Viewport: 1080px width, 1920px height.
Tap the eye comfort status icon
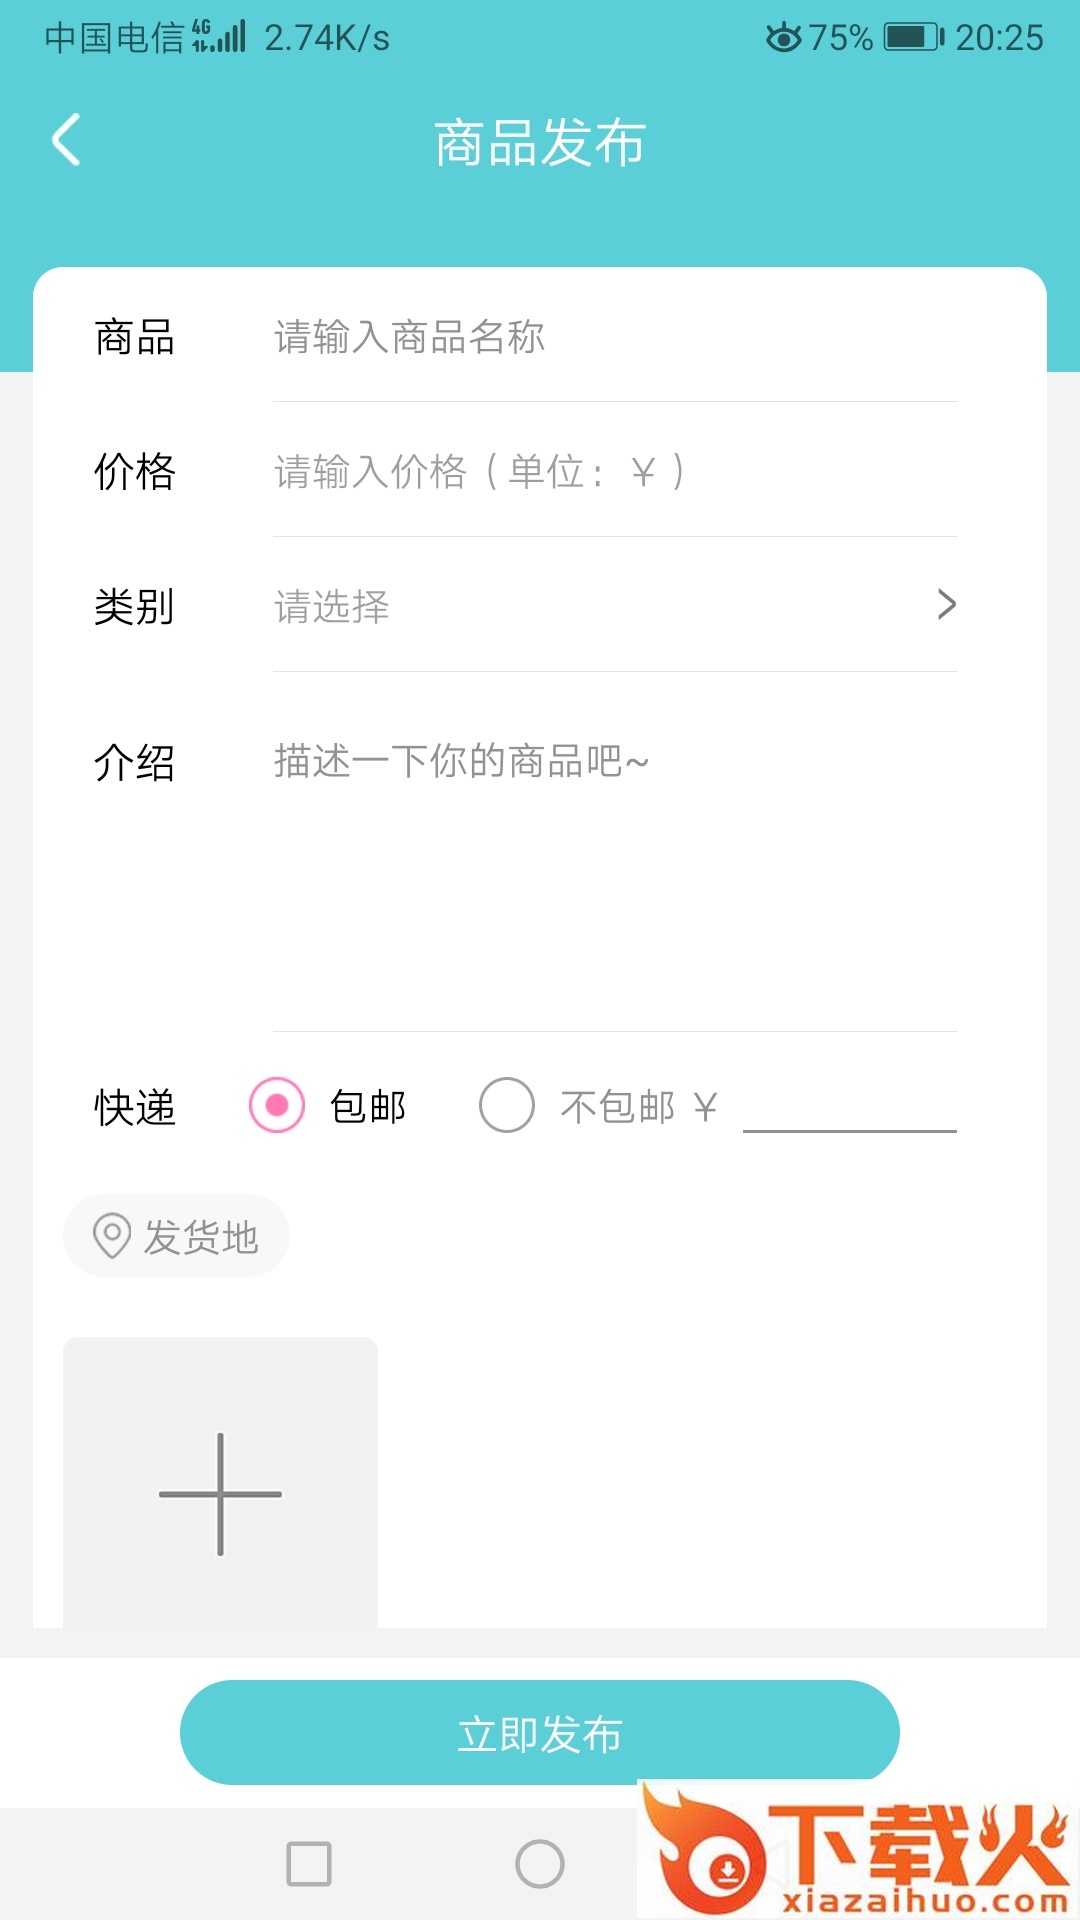(783, 38)
